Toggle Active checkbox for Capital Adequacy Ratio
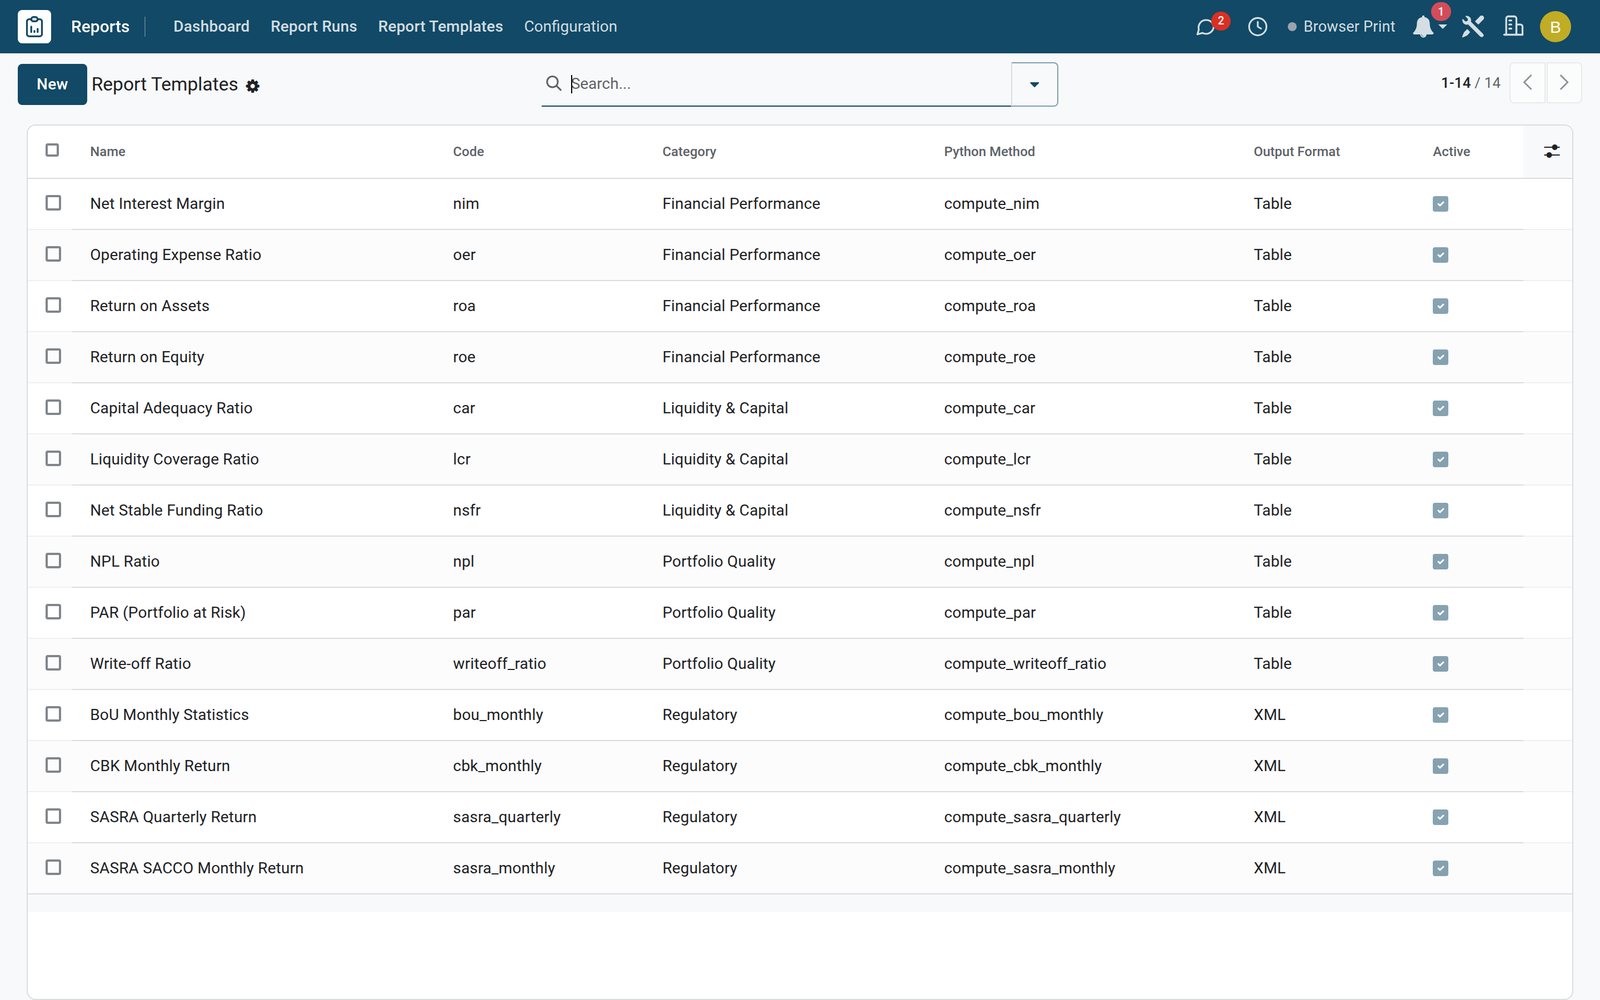Viewport: 1600px width, 1000px height. point(1440,408)
